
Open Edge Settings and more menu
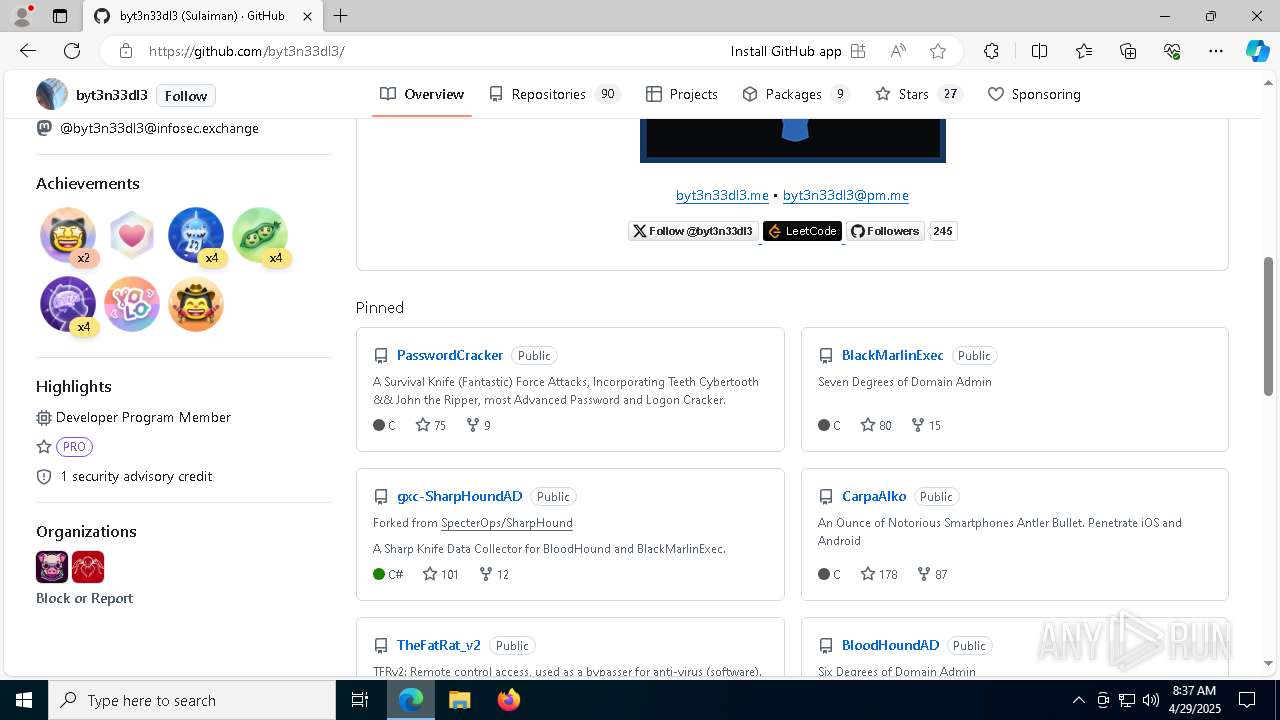(1216, 51)
